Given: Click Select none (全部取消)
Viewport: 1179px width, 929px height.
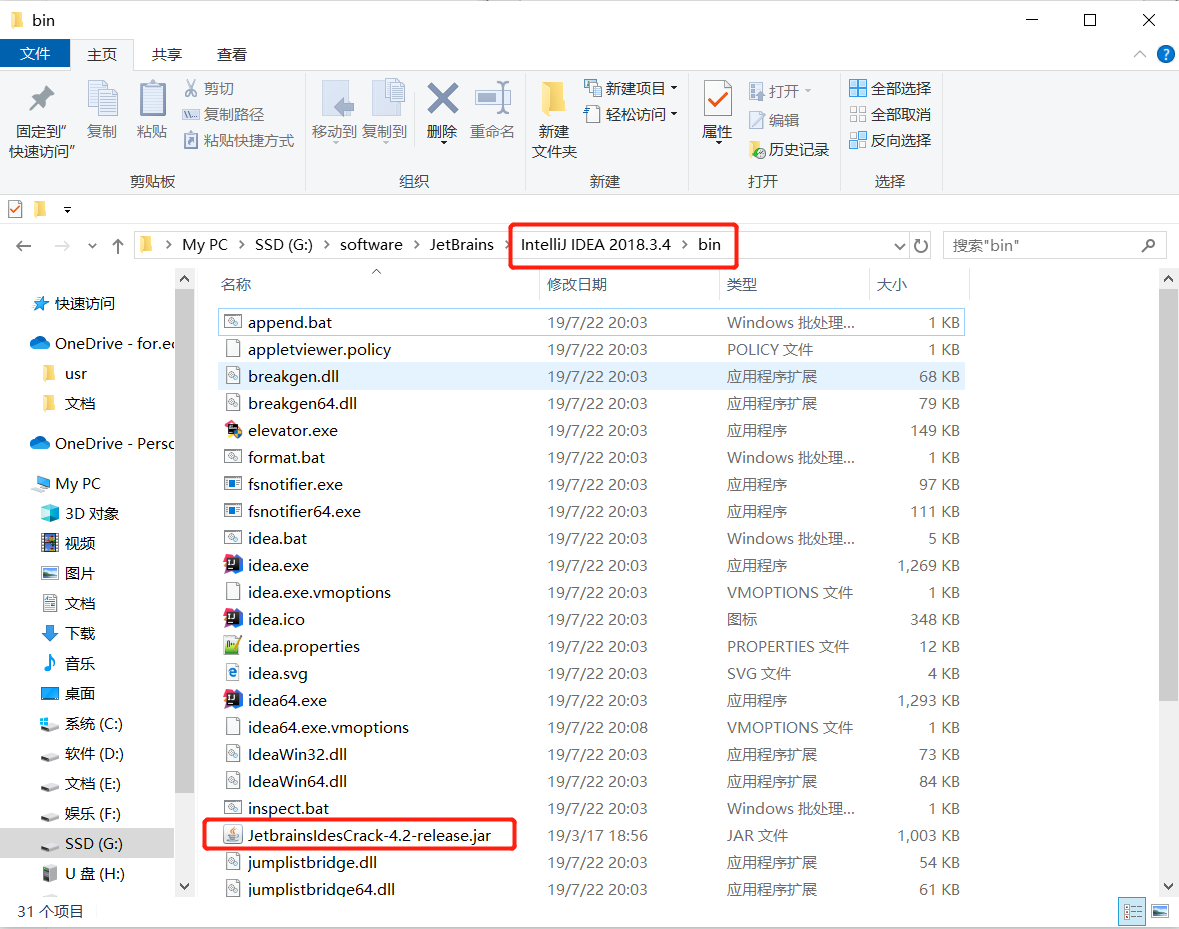Looking at the screenshot, I should click(x=890, y=114).
